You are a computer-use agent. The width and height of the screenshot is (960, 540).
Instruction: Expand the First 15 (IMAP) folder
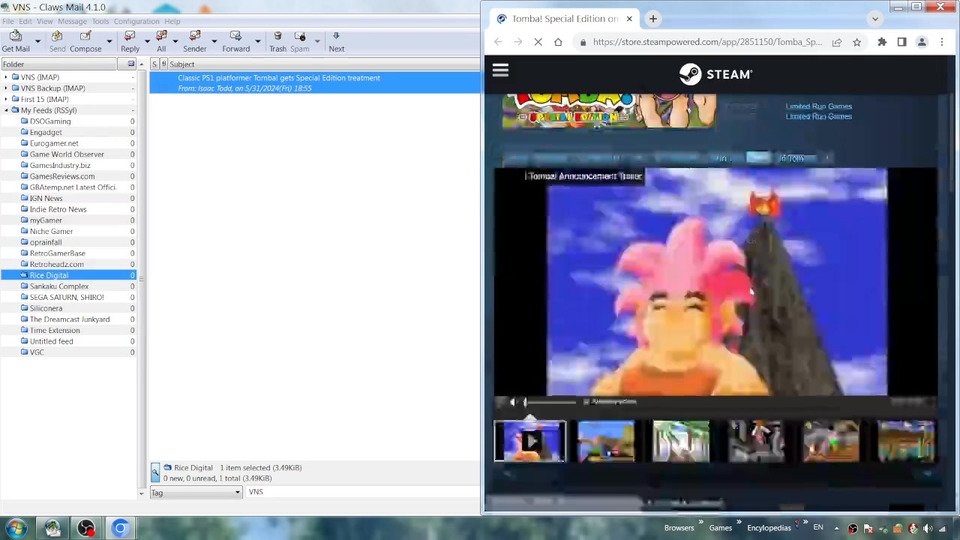point(6,99)
